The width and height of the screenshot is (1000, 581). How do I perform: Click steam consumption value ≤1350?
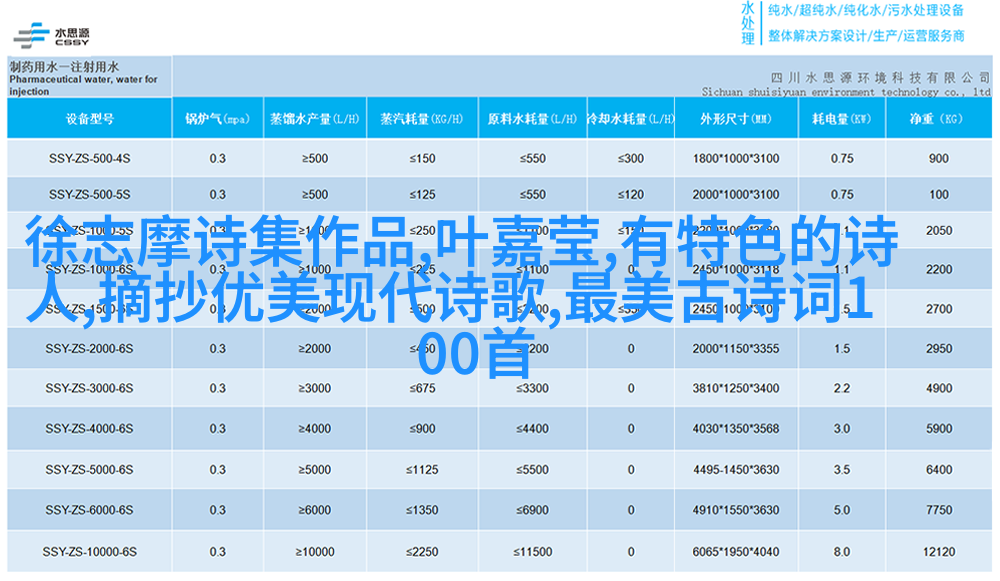pyautogui.click(x=422, y=510)
